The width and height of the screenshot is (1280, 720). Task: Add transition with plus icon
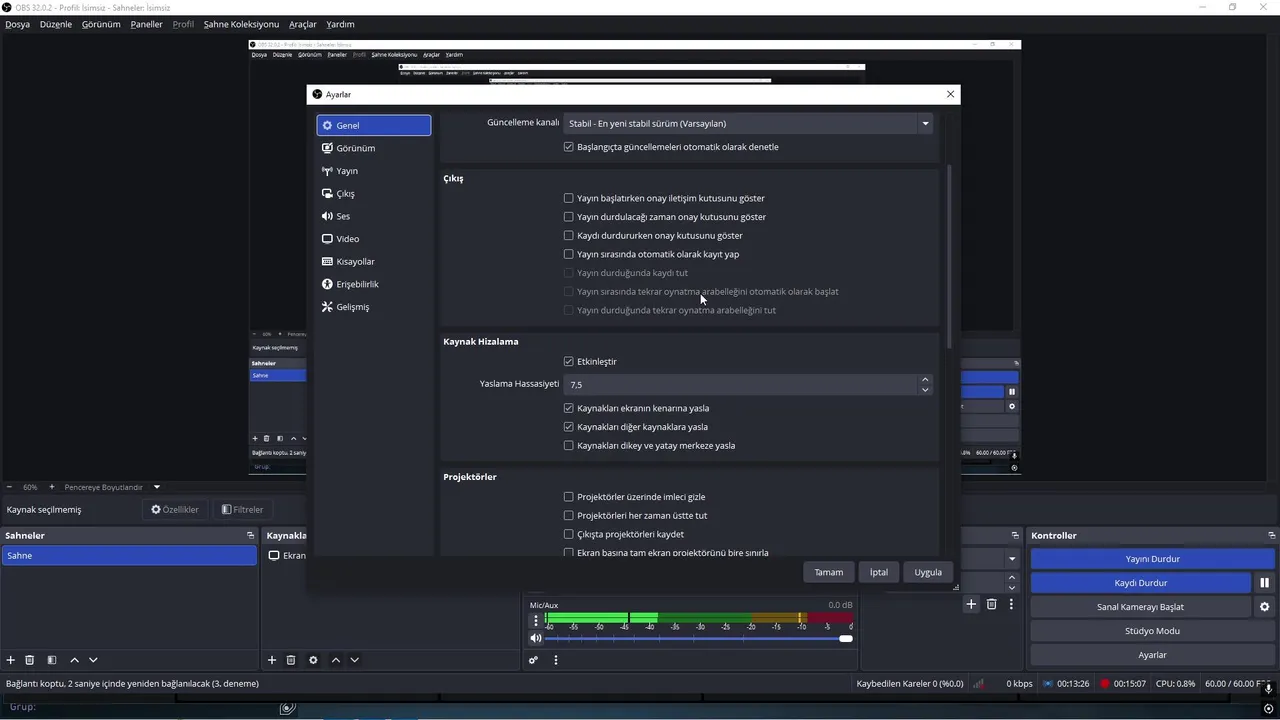click(971, 604)
